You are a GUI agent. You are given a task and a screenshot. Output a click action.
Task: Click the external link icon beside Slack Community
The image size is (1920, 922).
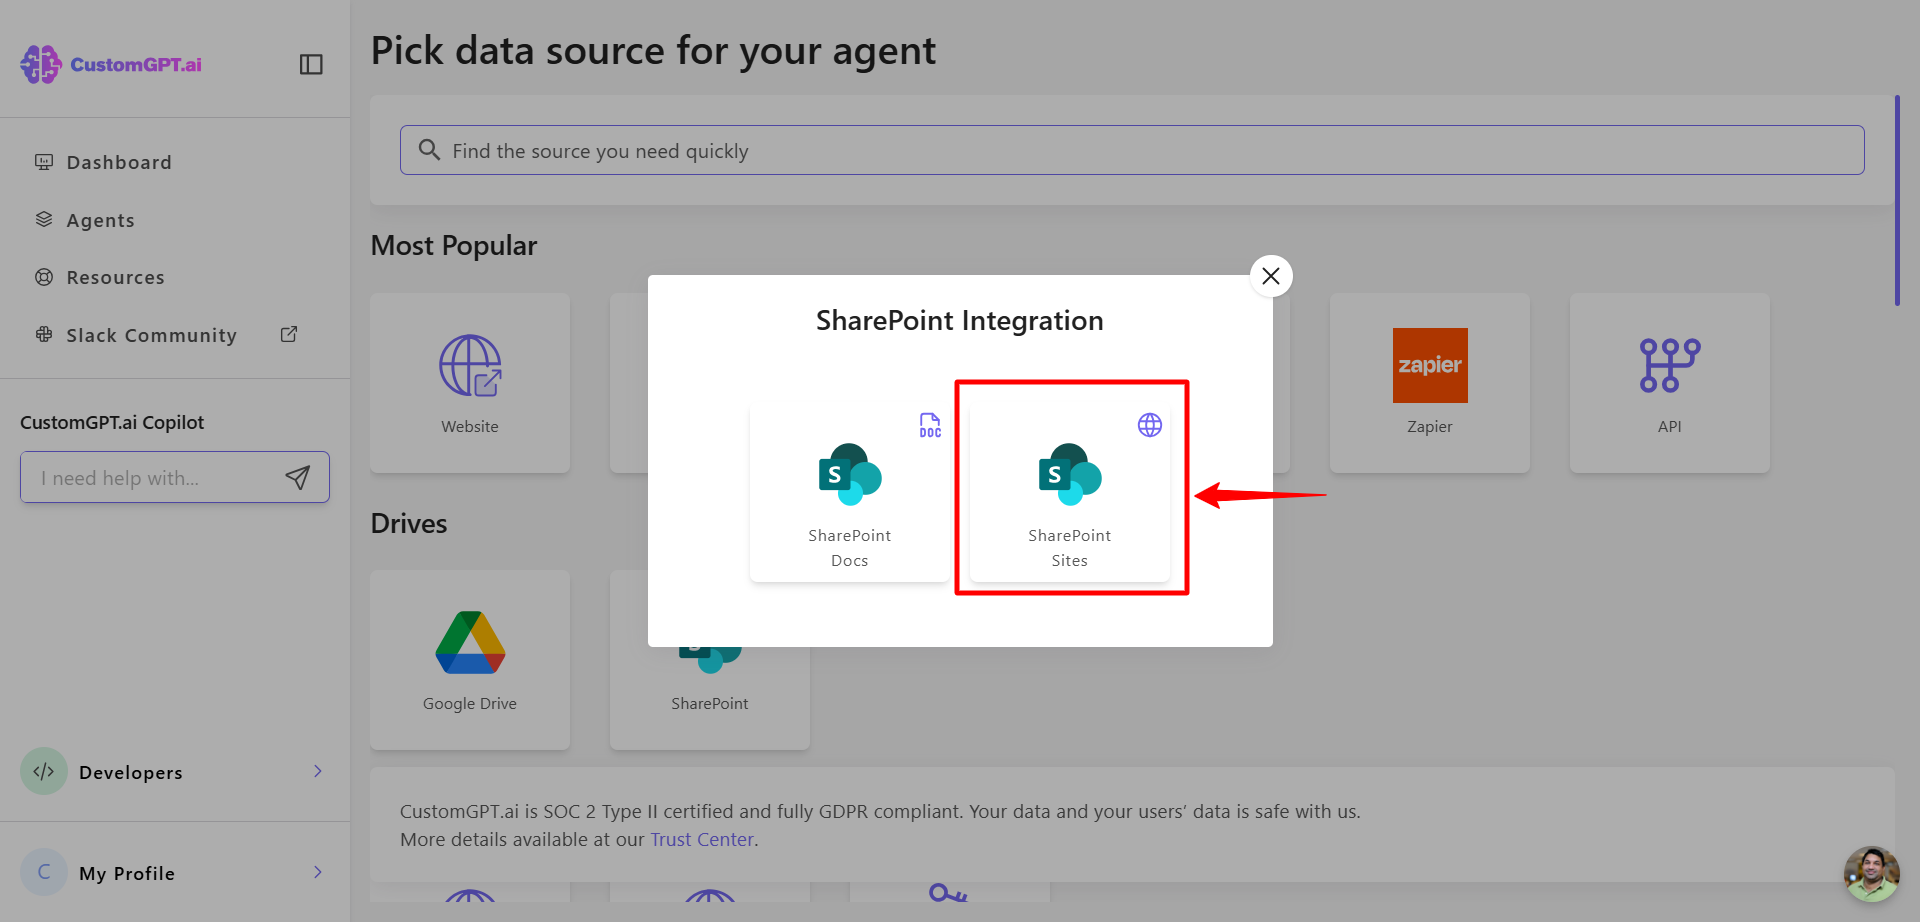(289, 334)
